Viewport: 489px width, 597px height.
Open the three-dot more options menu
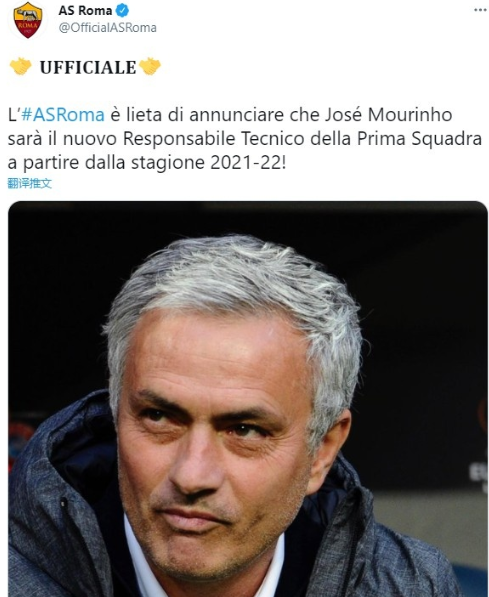[x=480, y=10]
